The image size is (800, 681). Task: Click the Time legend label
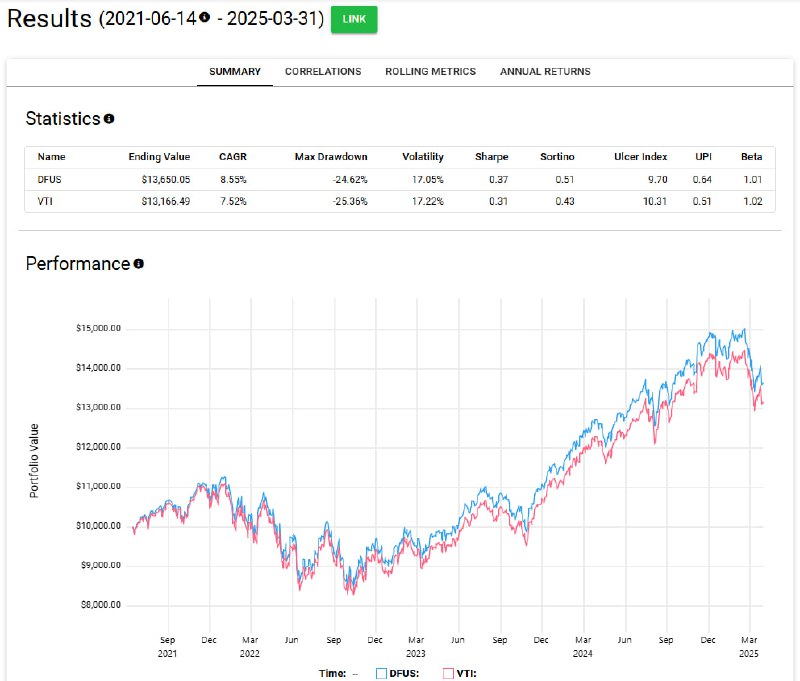[x=333, y=674]
